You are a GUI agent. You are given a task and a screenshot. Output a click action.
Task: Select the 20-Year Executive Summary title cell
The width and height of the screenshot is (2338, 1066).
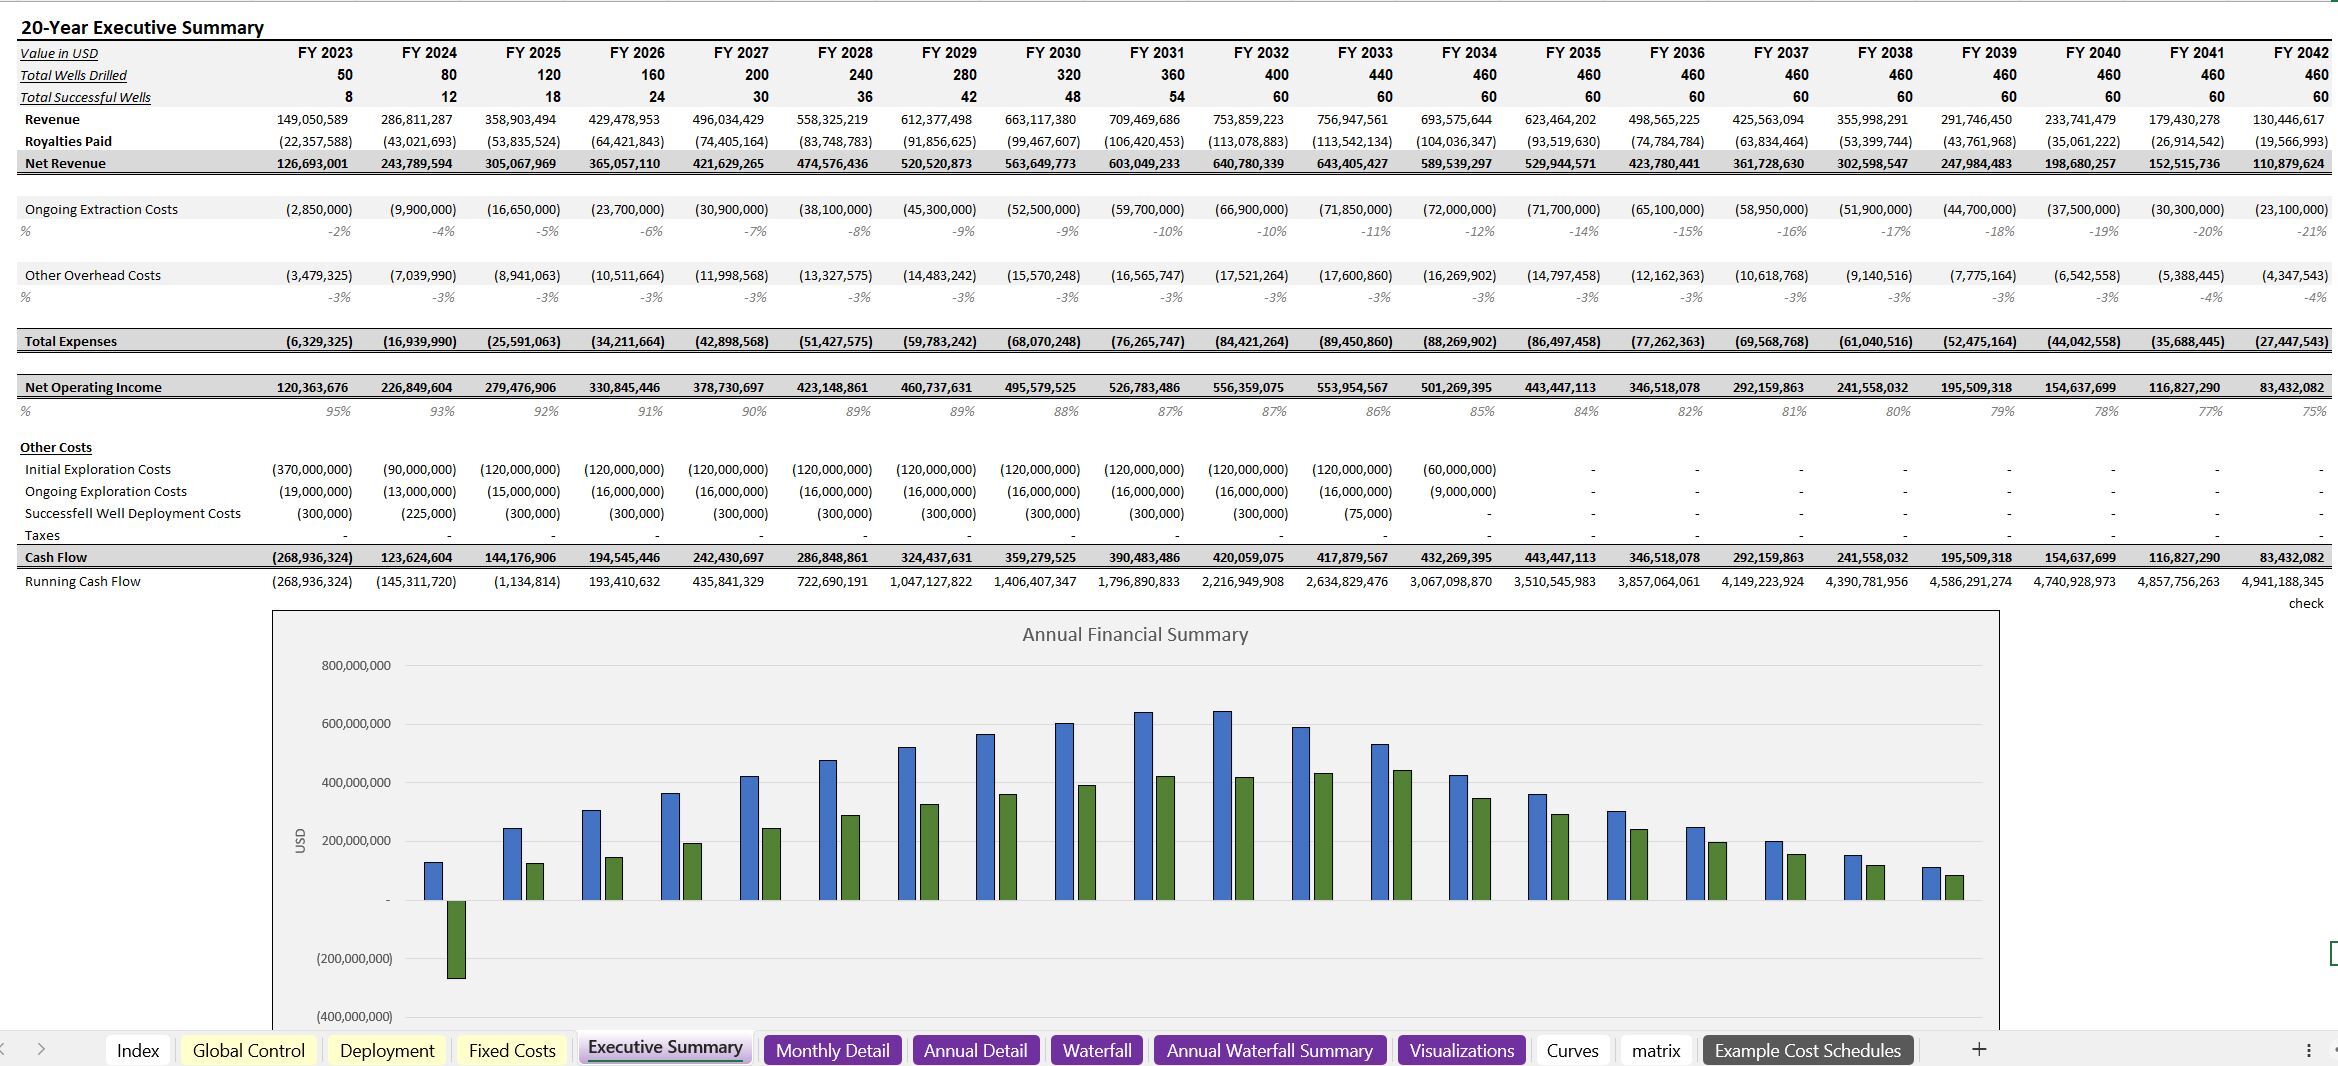click(142, 28)
